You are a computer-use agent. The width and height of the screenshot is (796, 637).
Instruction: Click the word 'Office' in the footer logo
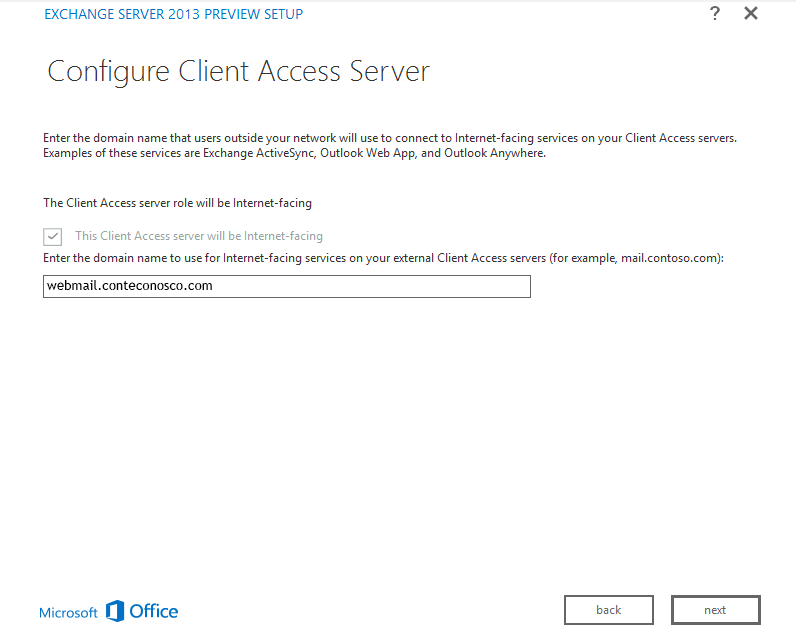pos(154,611)
